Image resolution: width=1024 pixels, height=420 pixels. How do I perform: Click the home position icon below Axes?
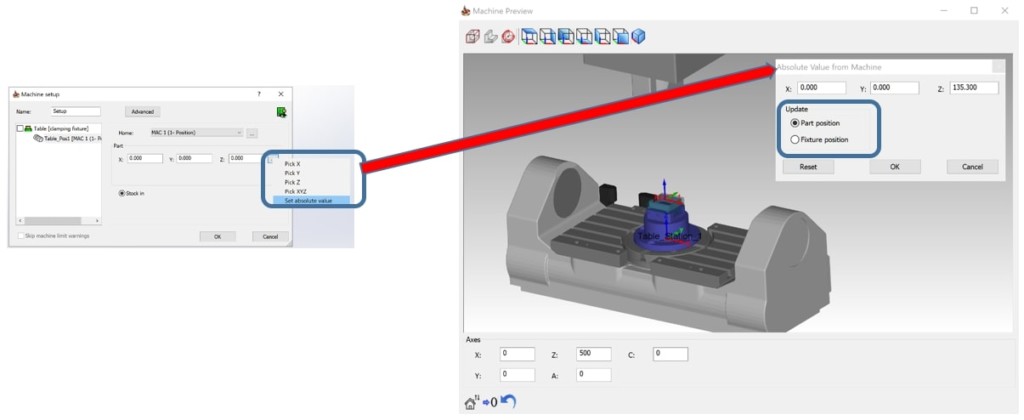[x=472, y=402]
